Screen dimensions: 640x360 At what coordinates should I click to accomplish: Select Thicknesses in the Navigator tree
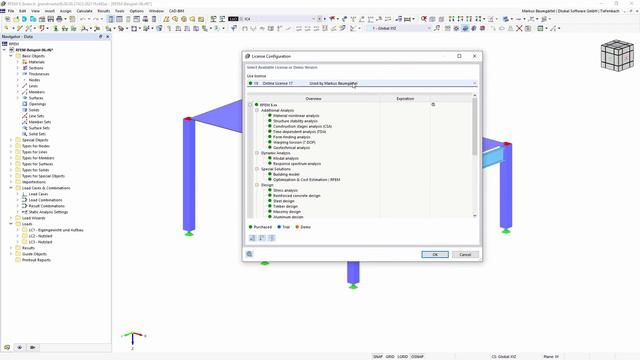pyautogui.click(x=39, y=74)
